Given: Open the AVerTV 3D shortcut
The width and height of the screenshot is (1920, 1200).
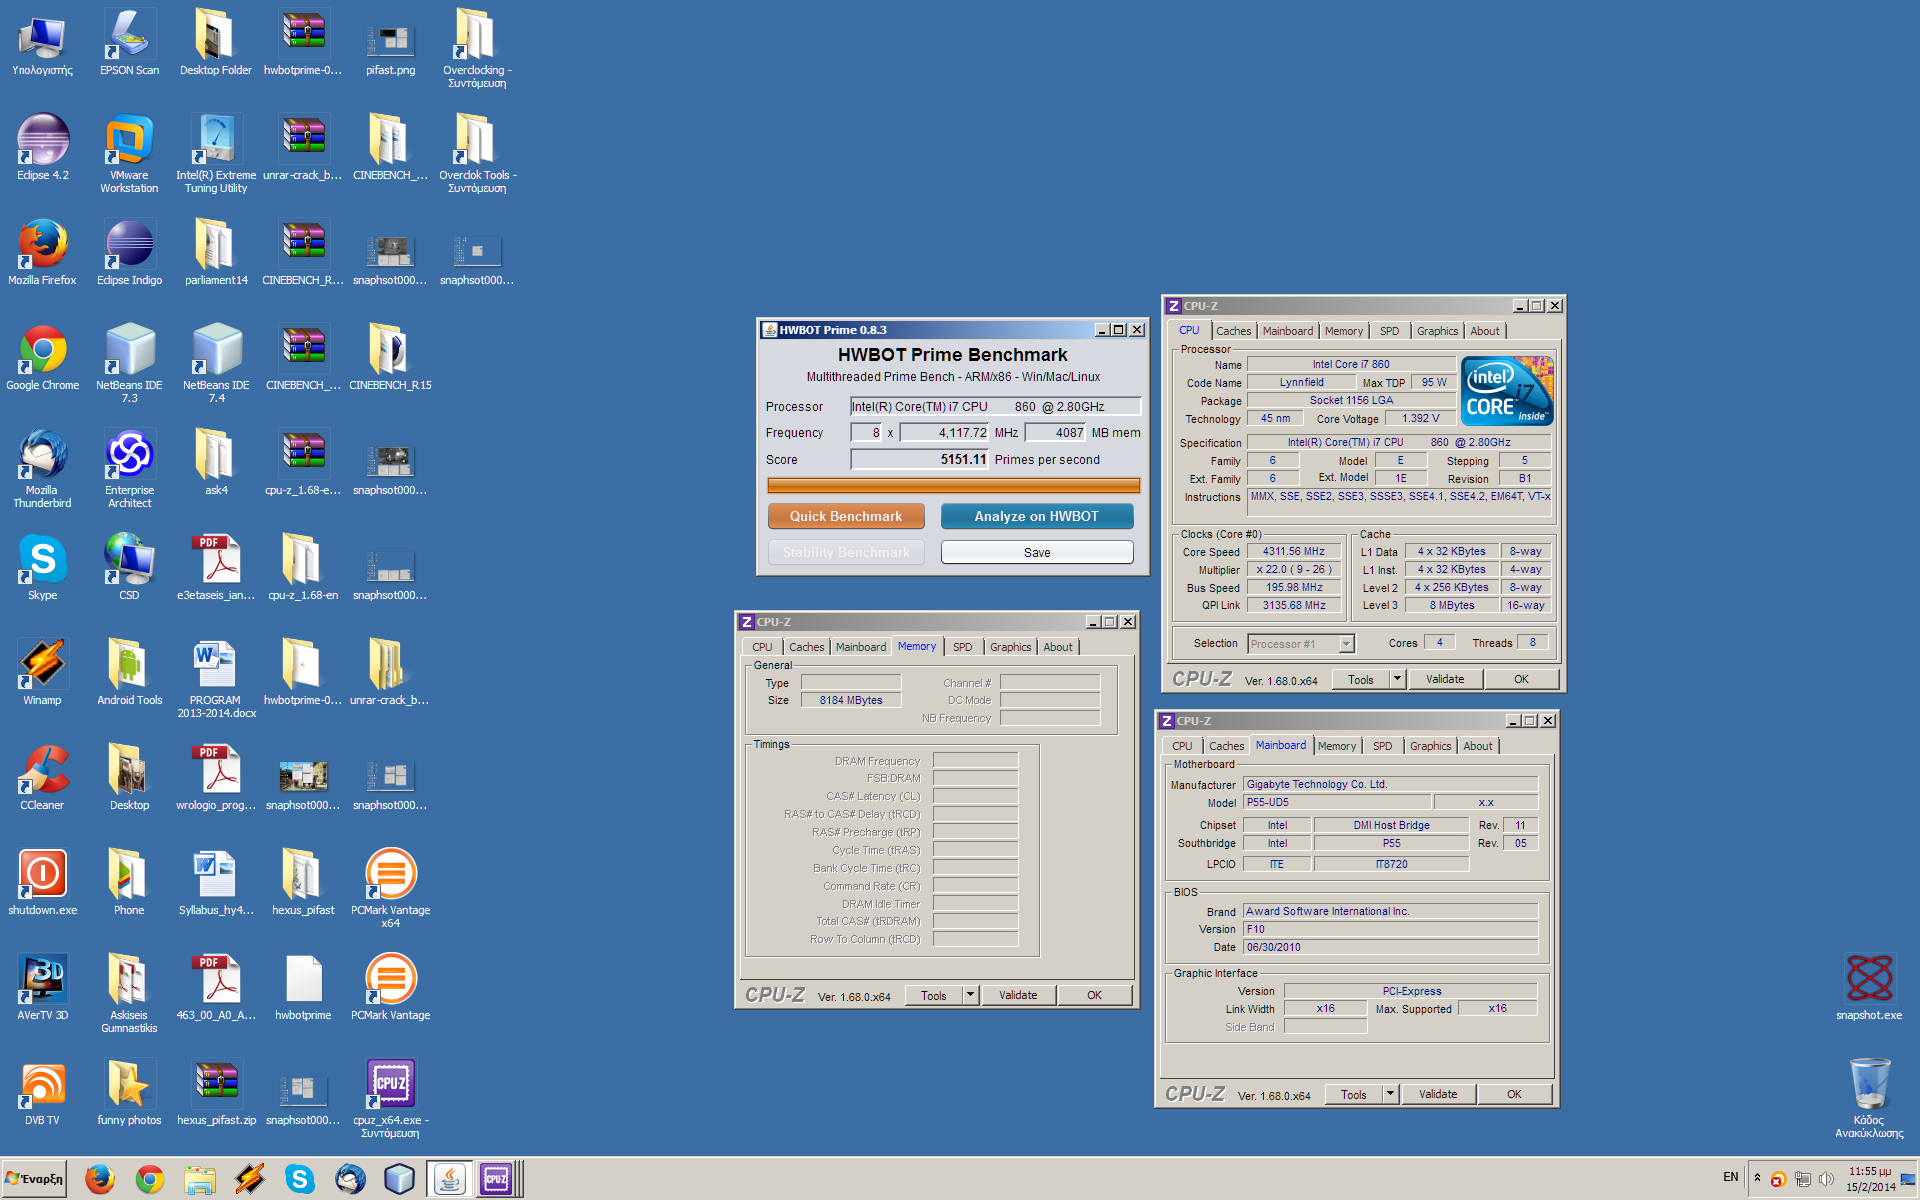Looking at the screenshot, I should click(x=43, y=988).
